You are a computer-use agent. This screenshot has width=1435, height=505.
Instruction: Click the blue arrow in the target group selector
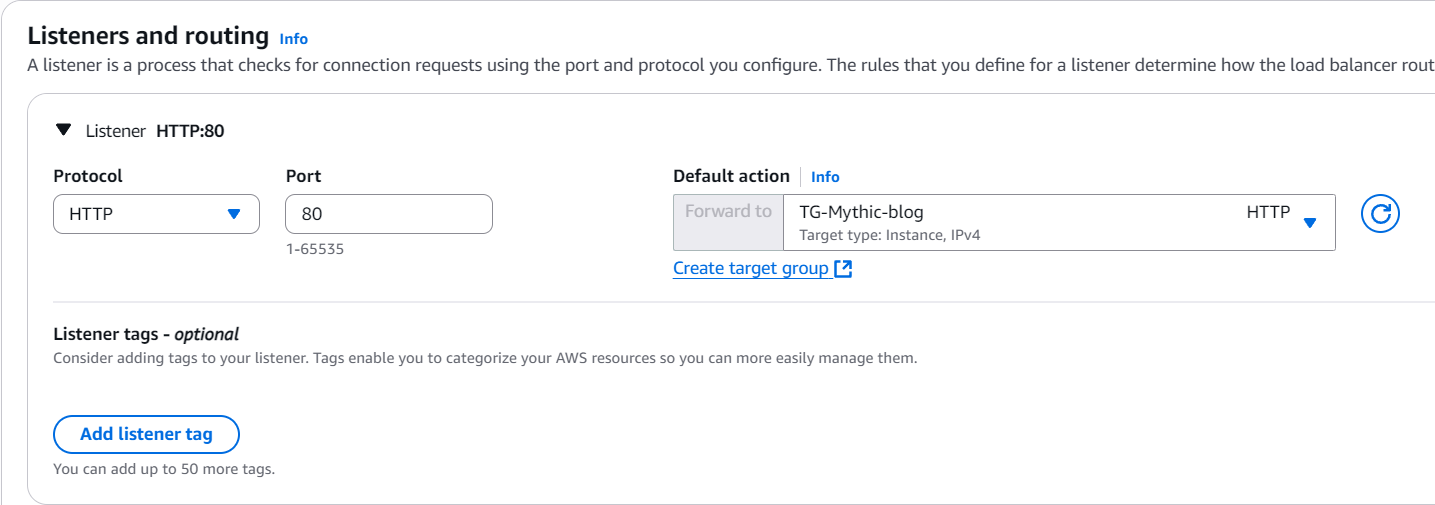click(1310, 223)
